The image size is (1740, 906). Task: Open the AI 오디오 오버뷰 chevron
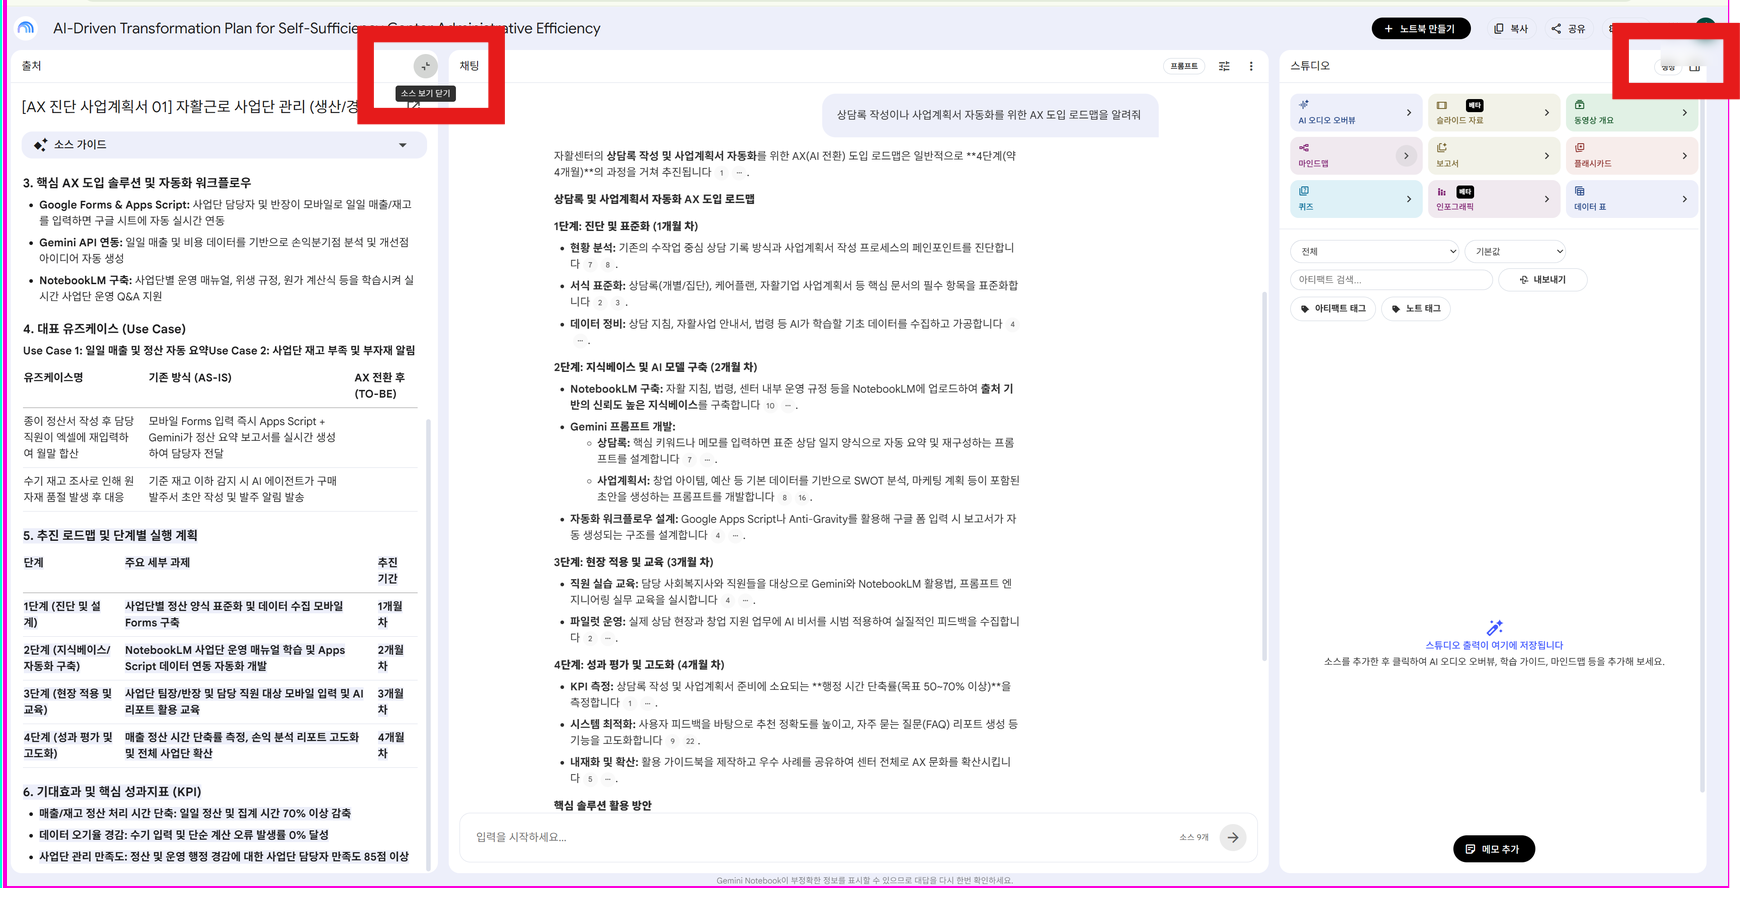[x=1409, y=112]
